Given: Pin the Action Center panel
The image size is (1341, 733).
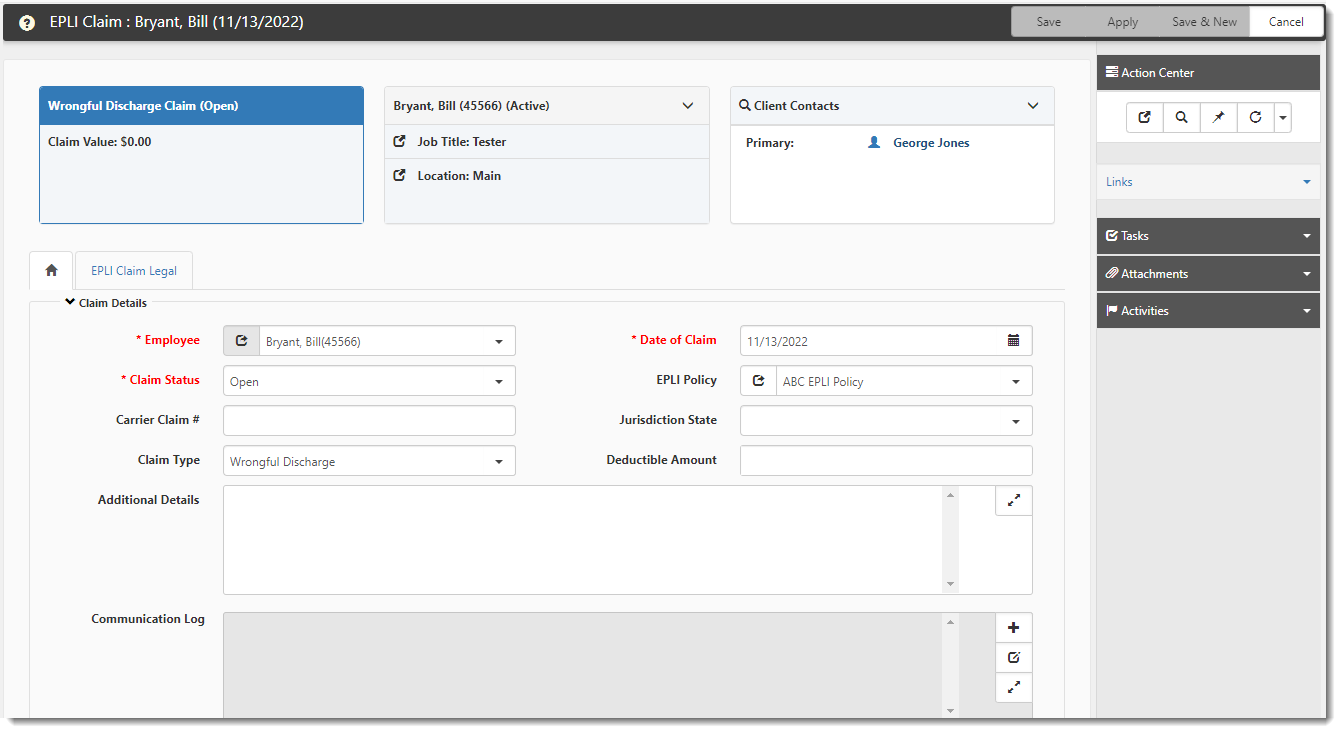Looking at the screenshot, I should [1218, 117].
